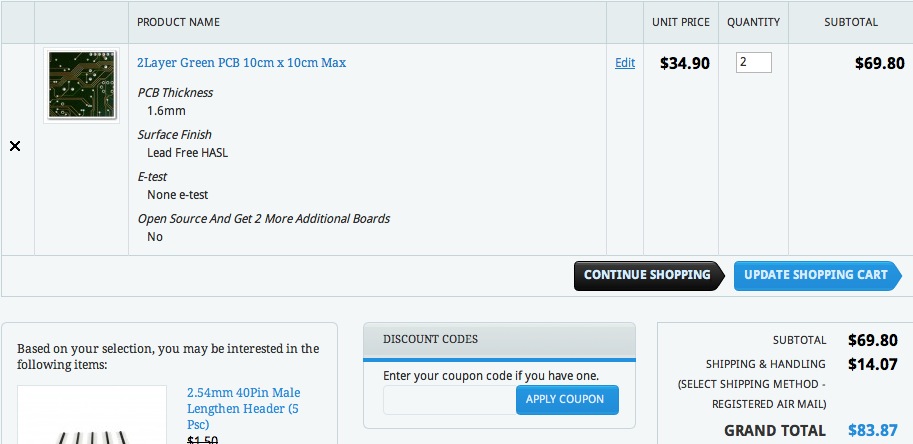Screen dimensions: 913x444
Task: Click the $34.90 unit price value
Action: [685, 64]
